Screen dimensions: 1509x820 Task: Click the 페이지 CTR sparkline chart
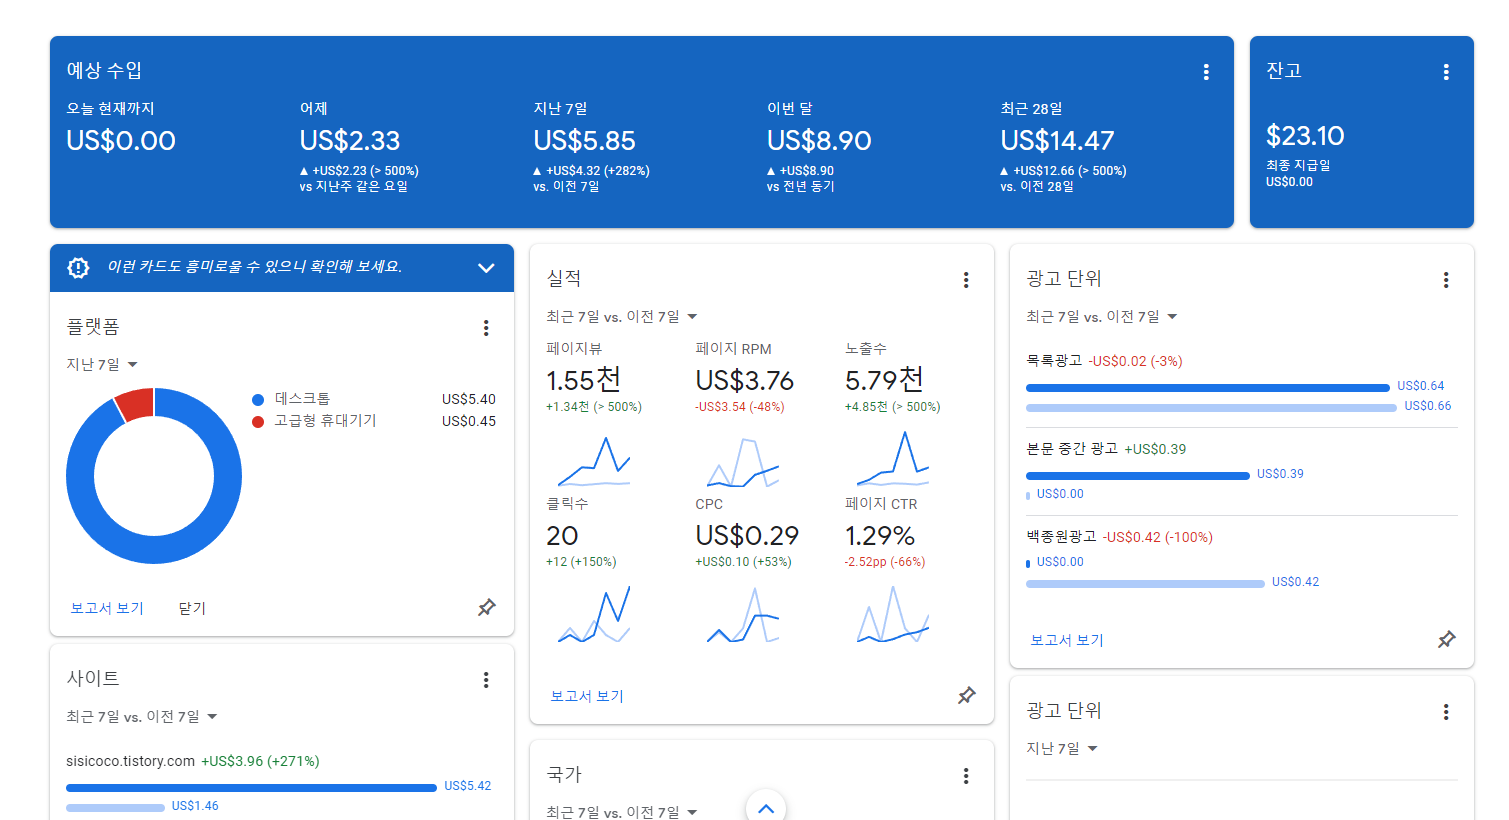pos(893,614)
